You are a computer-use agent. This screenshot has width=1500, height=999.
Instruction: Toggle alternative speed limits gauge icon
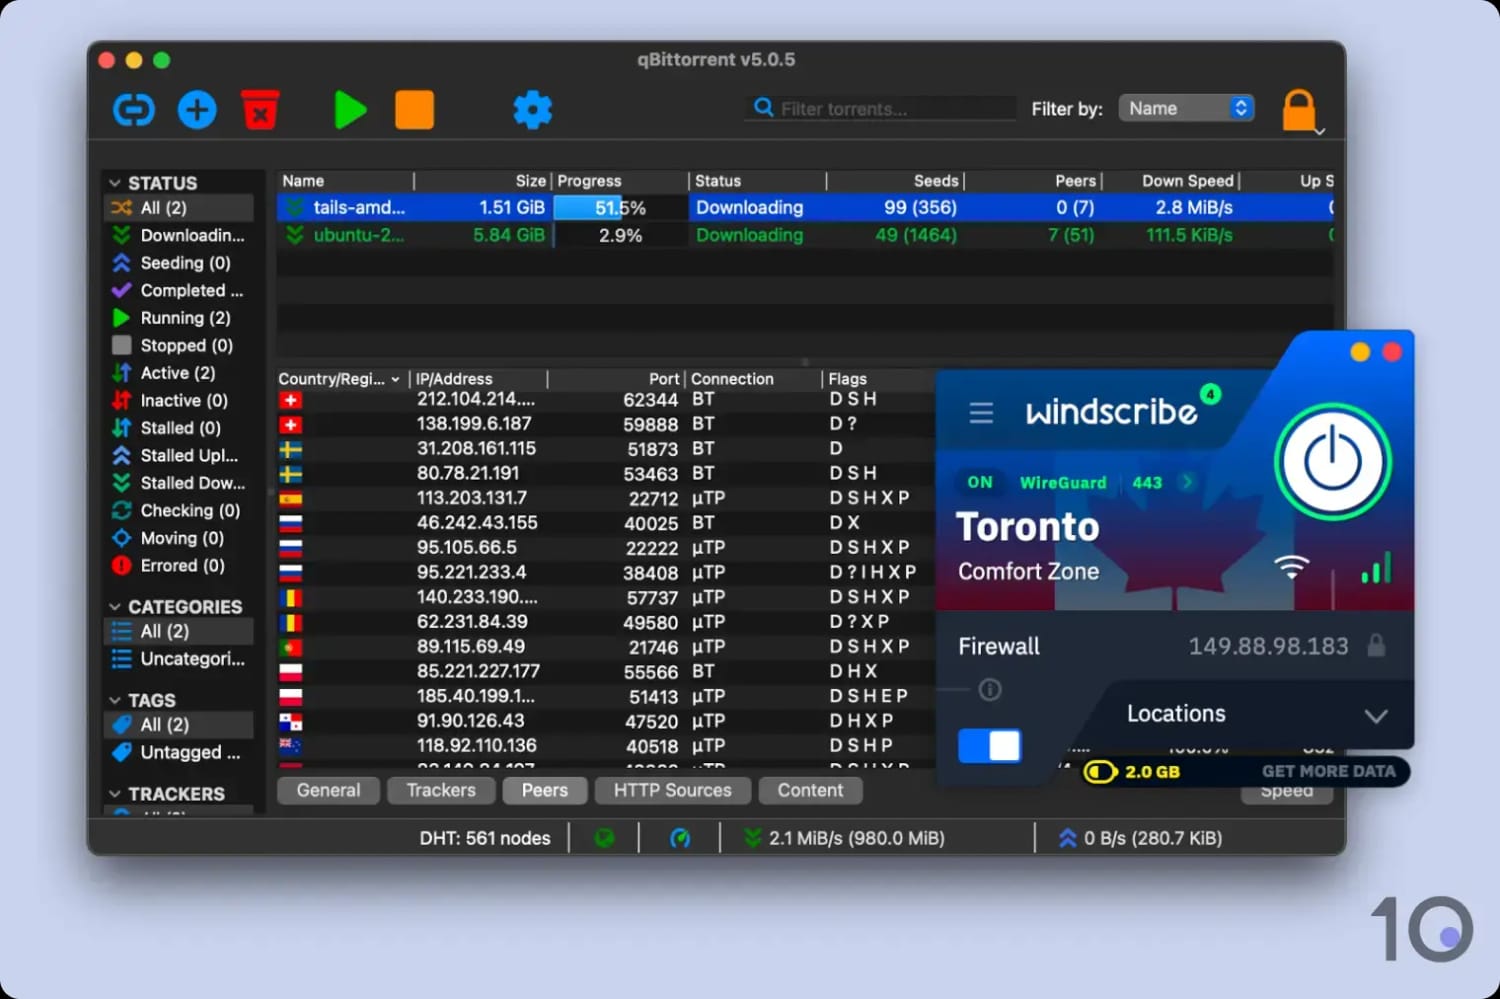click(680, 838)
